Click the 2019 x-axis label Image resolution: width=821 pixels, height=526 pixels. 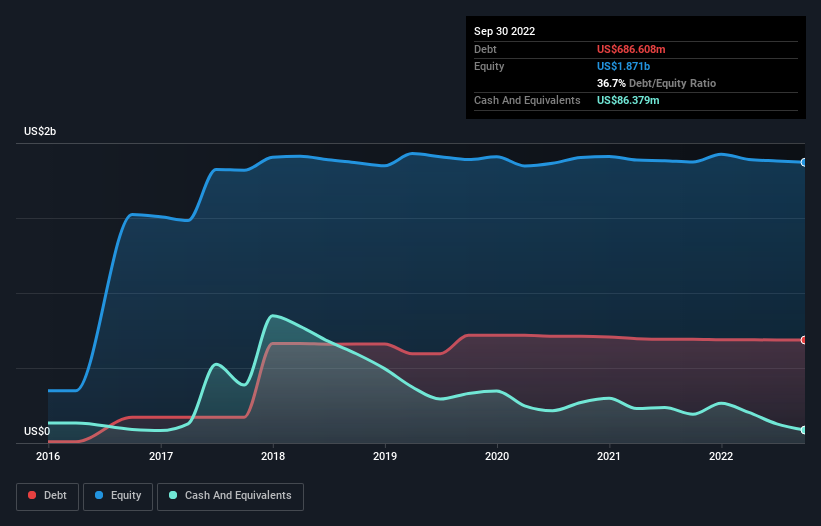click(x=385, y=456)
